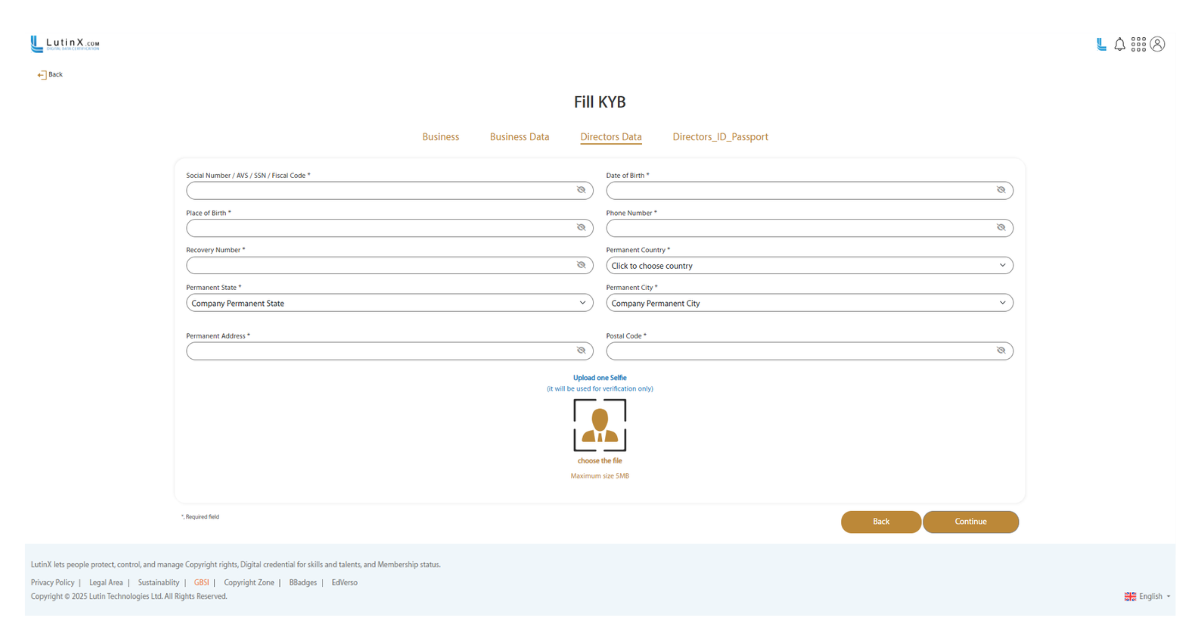Screen dimensions: 1200x630
Task: Open the Privacy Policy footer link
Action: (x=52, y=582)
